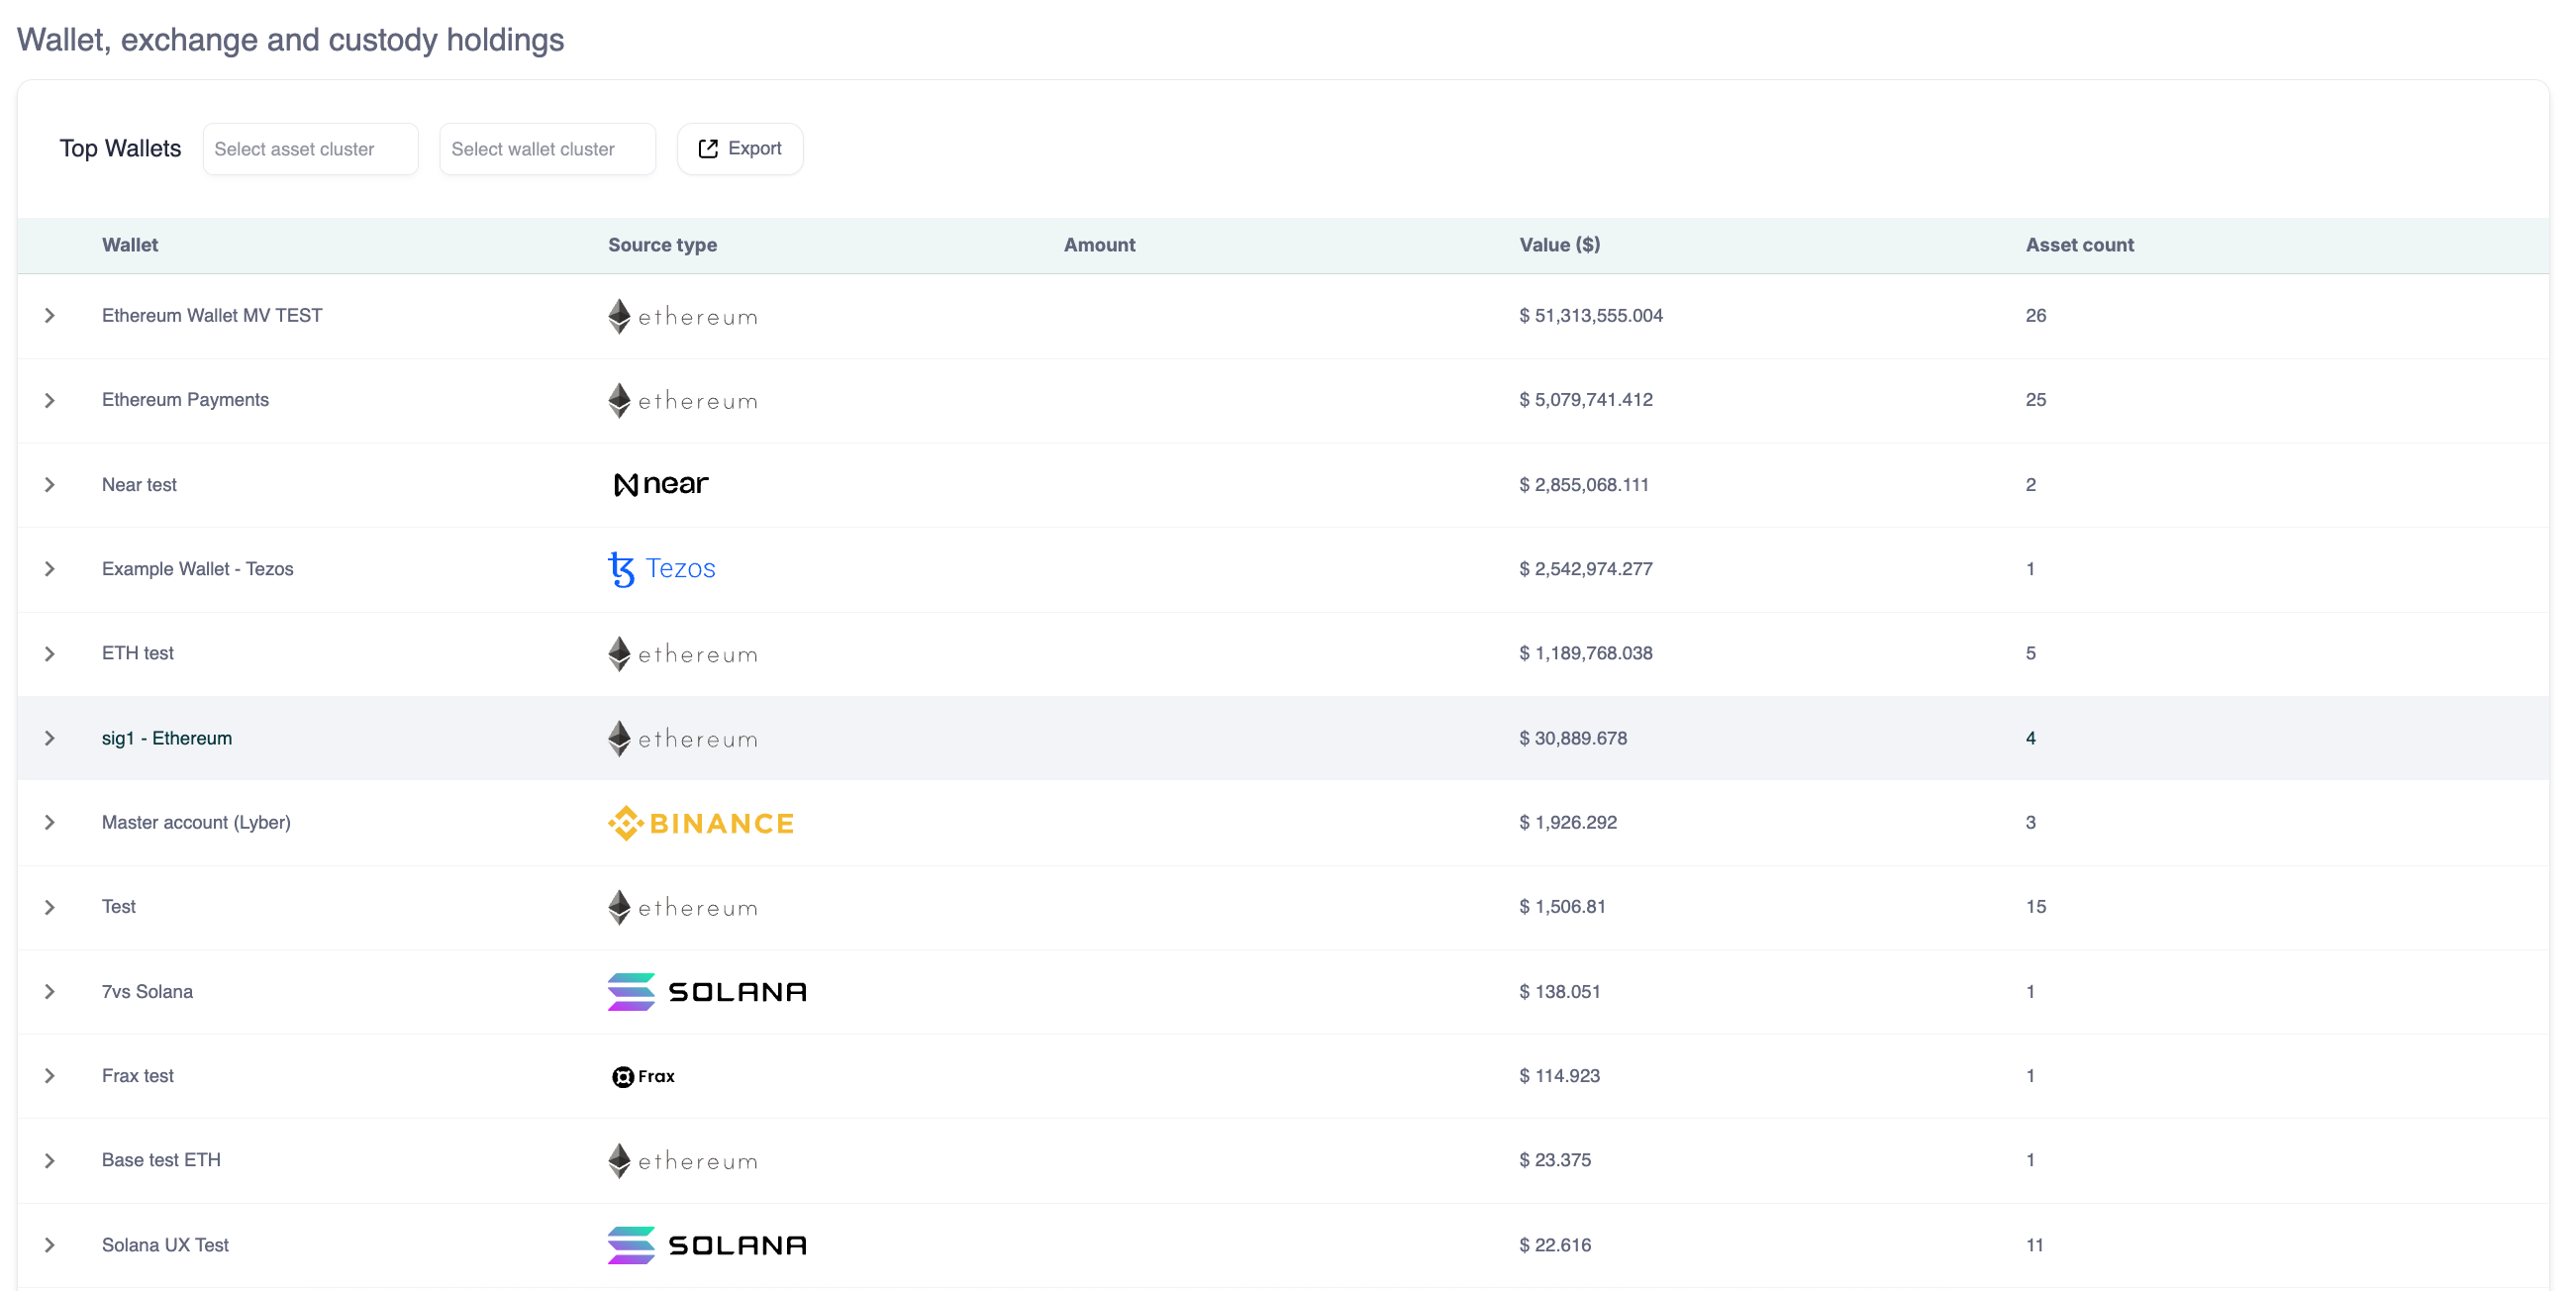Expand Ethereum Wallet MV TEST row
The width and height of the screenshot is (2576, 1291).
[49, 316]
